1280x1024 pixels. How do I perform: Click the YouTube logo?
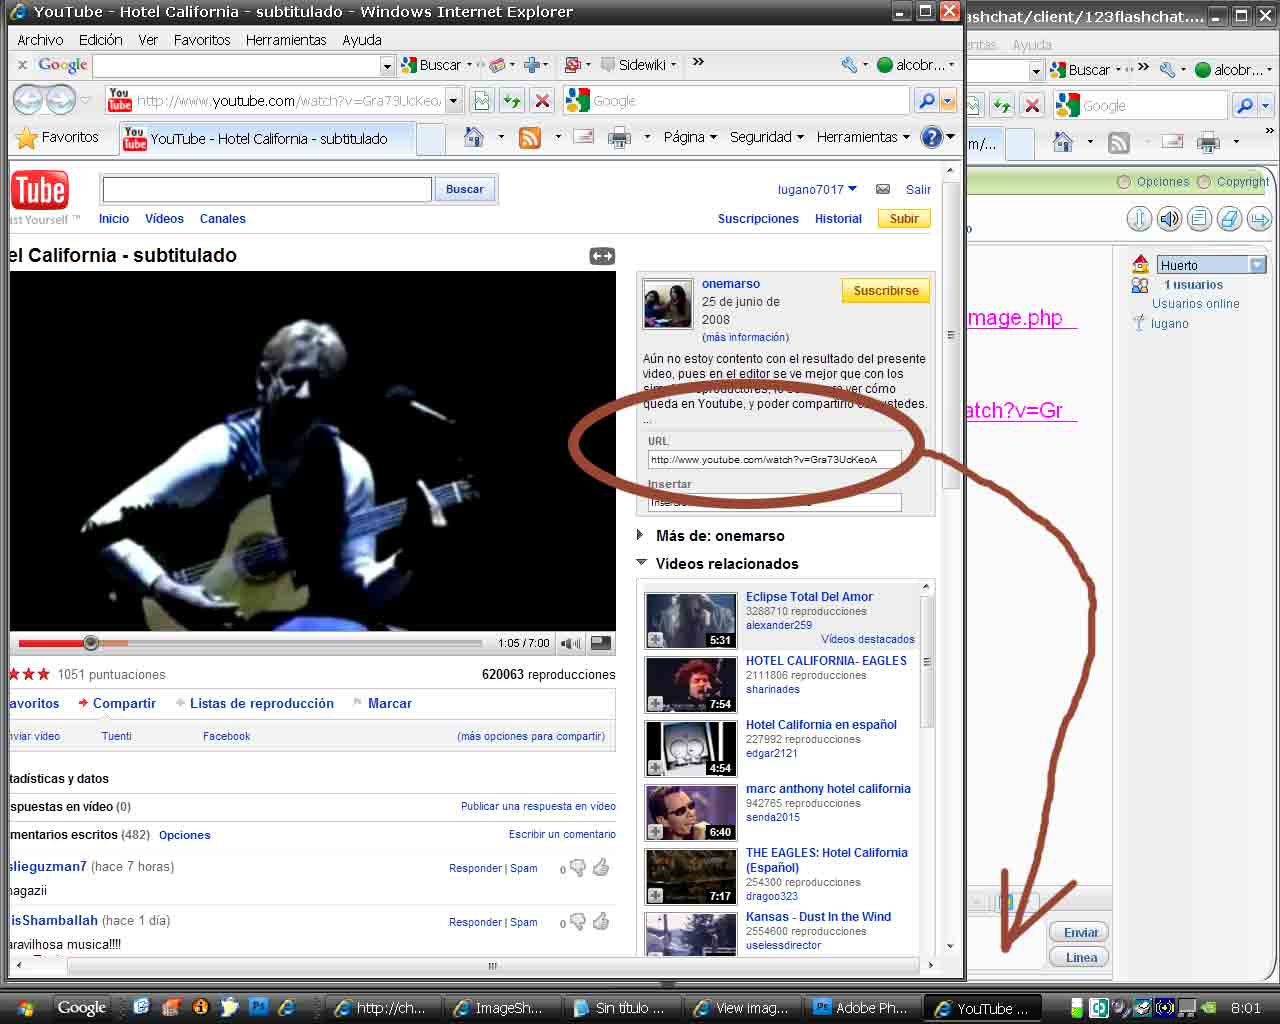39,190
